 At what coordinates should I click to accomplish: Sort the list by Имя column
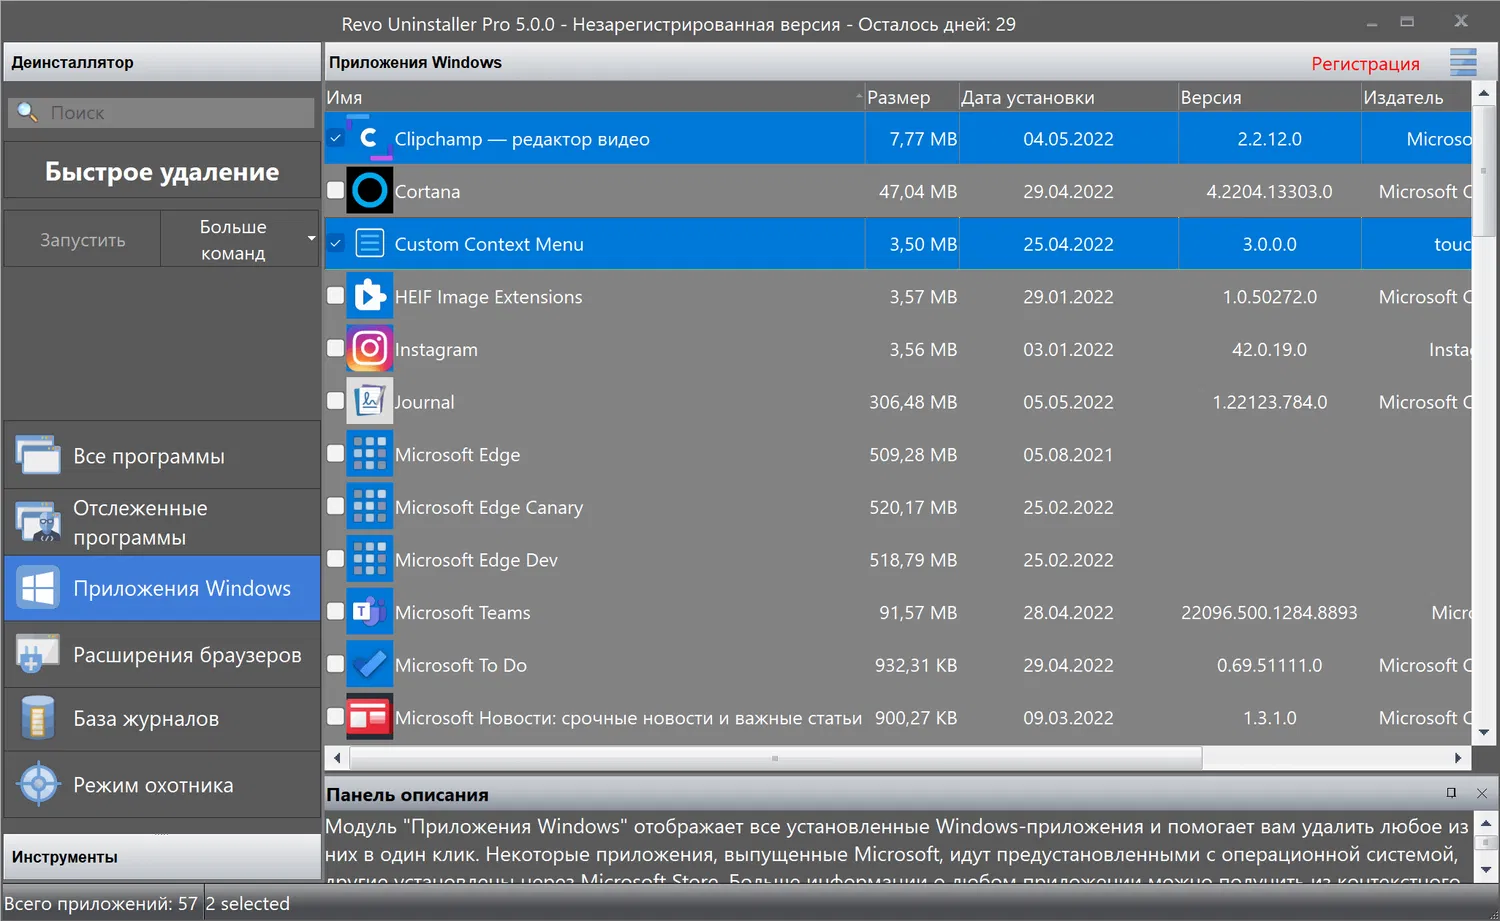point(594,97)
